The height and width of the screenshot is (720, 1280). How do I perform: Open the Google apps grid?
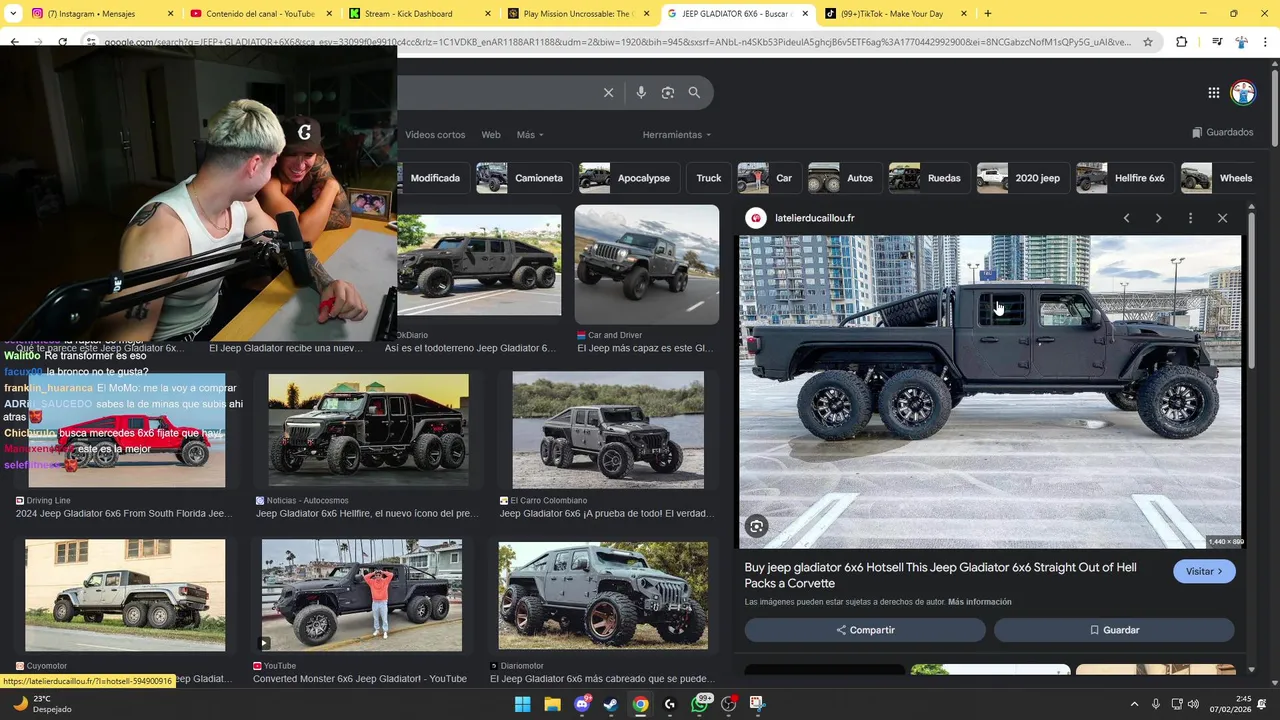pyautogui.click(x=1213, y=93)
